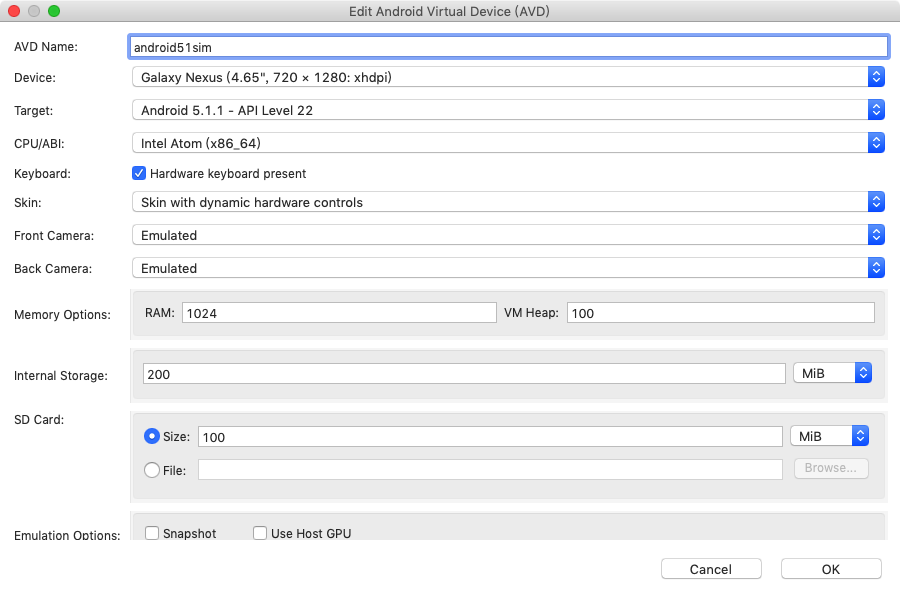900x600 pixels.
Task: Open the CPU/ABI dropdown
Action: [508, 143]
